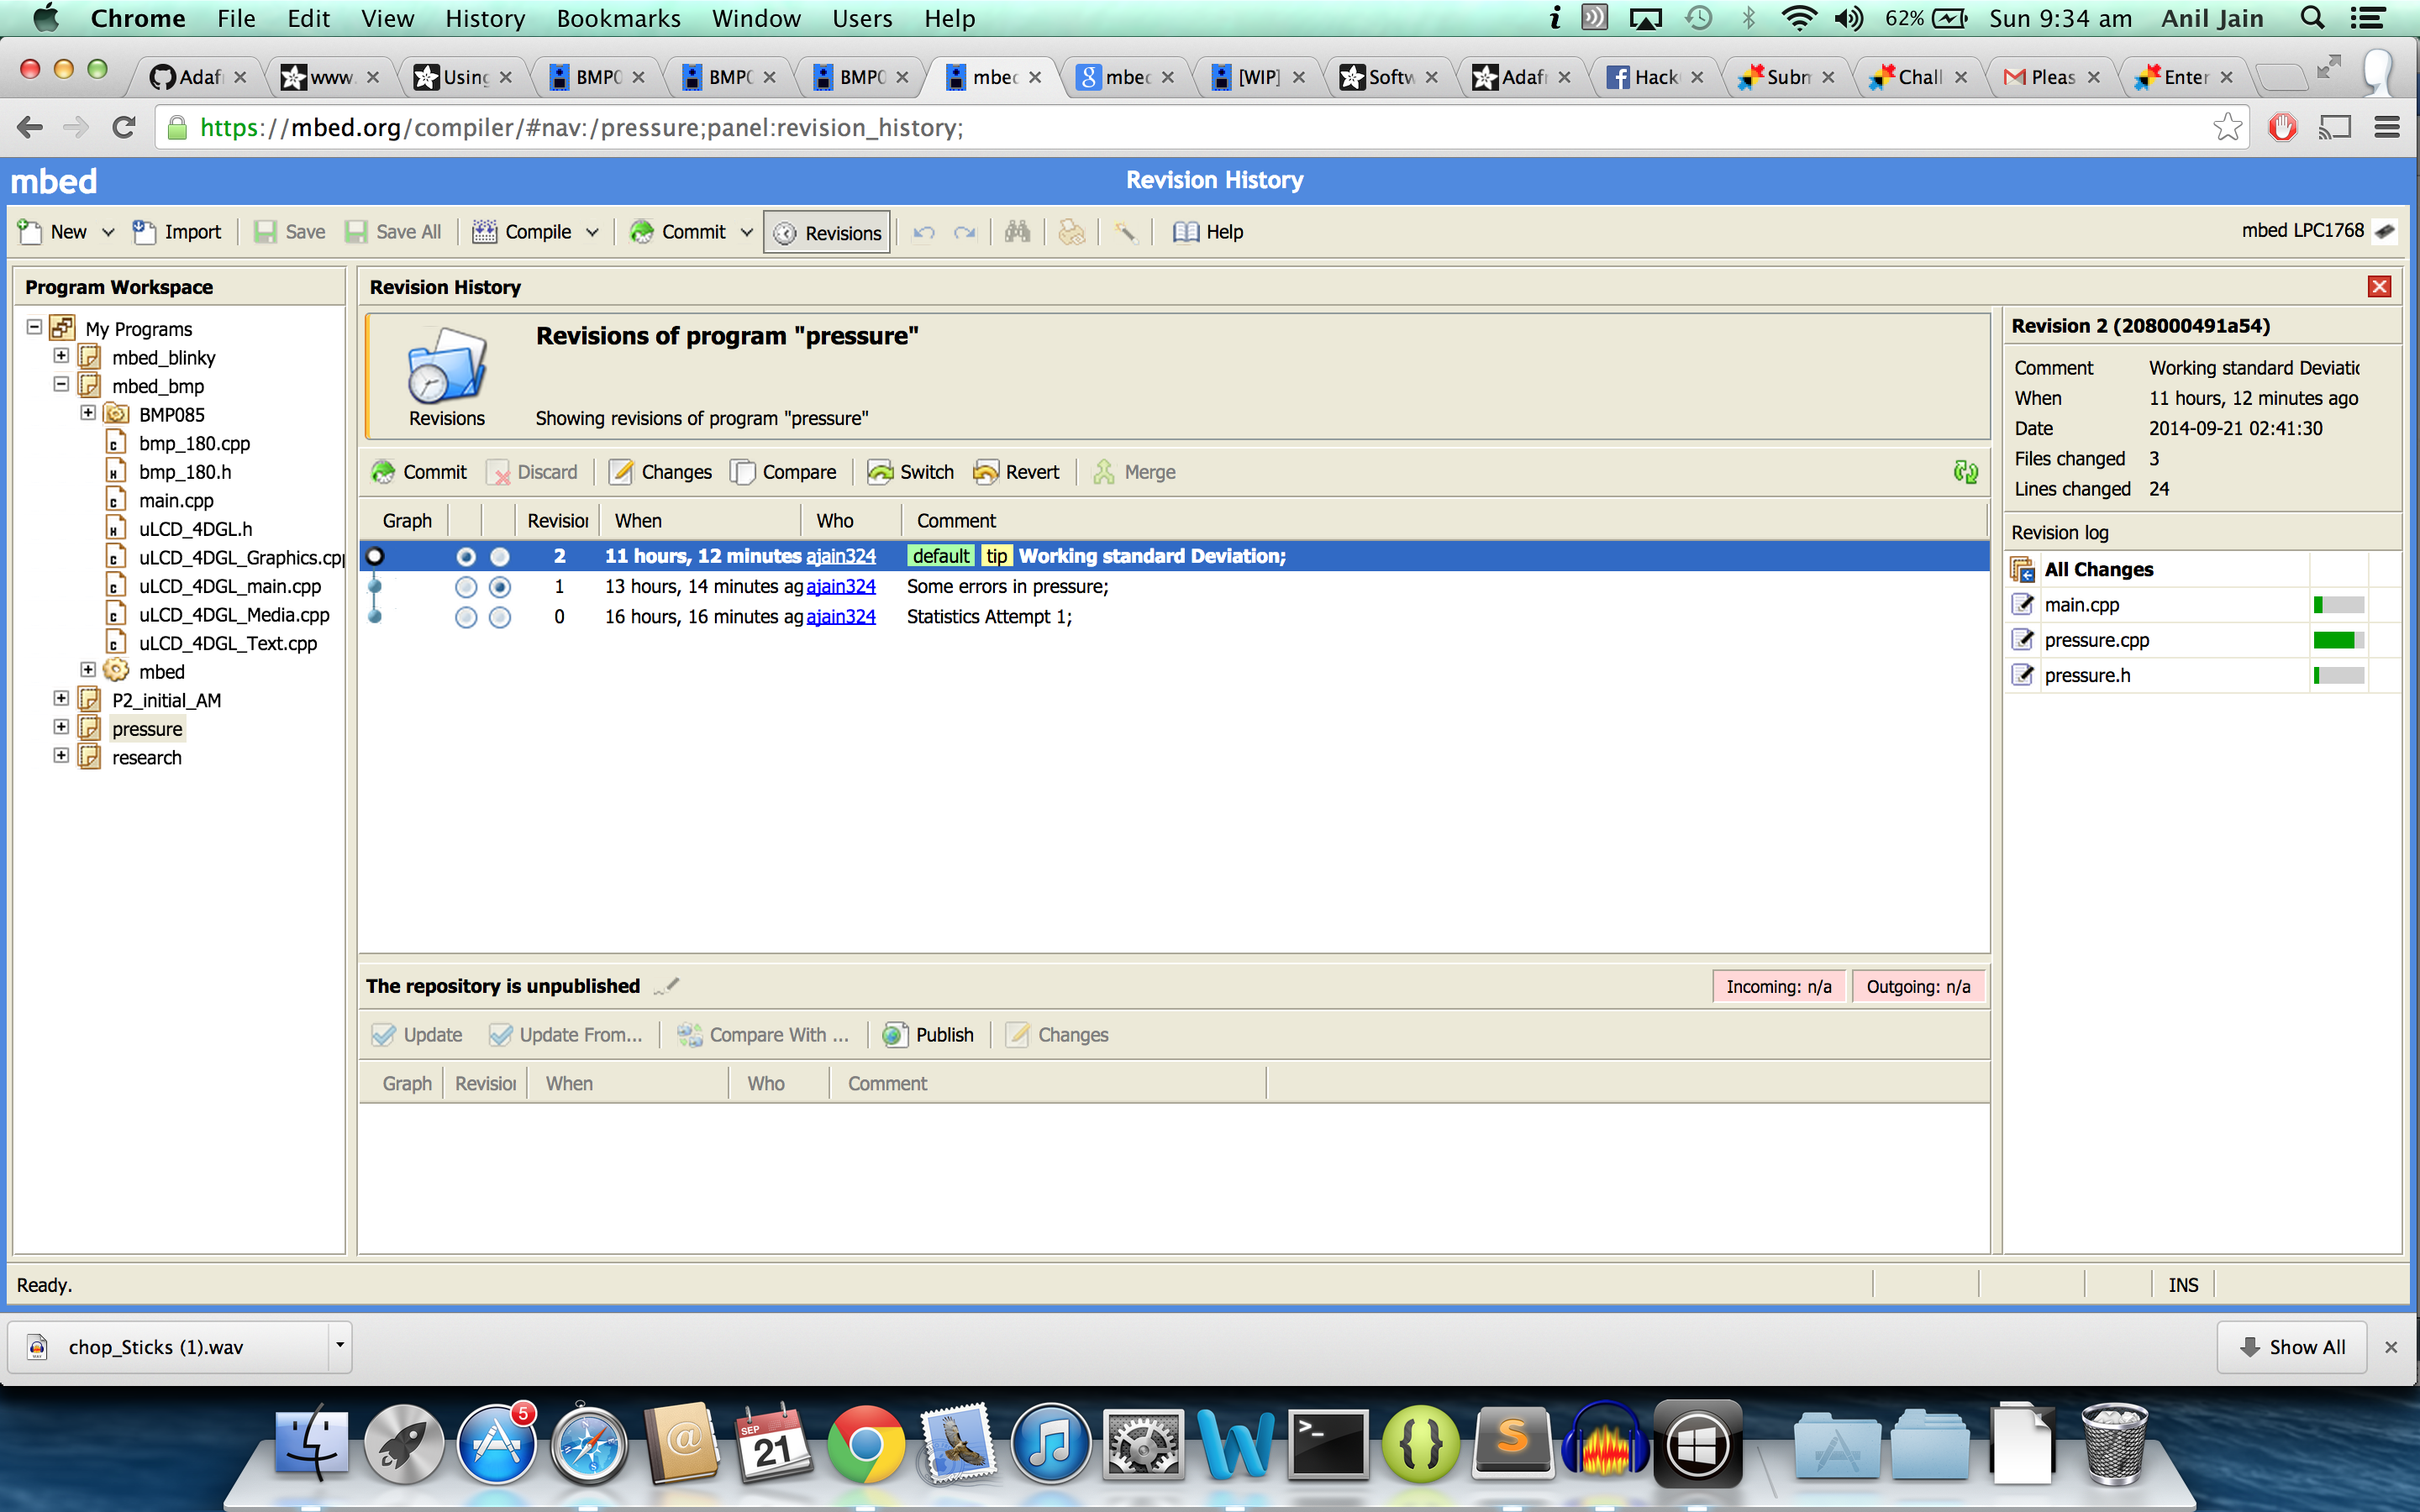Click pencil icon beside repository unpublished text
2420x1512 pixels.
pyautogui.click(x=667, y=986)
